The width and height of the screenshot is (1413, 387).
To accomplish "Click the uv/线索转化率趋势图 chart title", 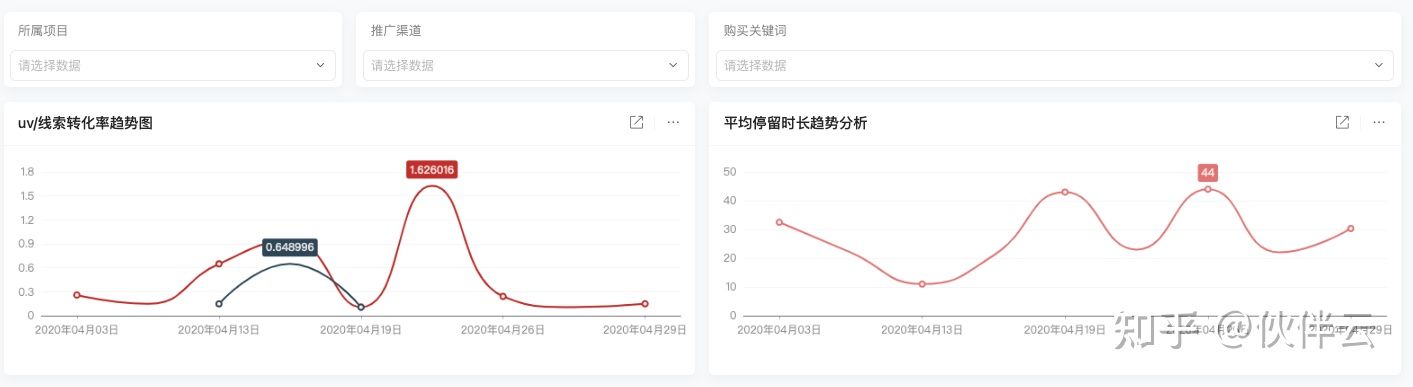I will (85, 123).
